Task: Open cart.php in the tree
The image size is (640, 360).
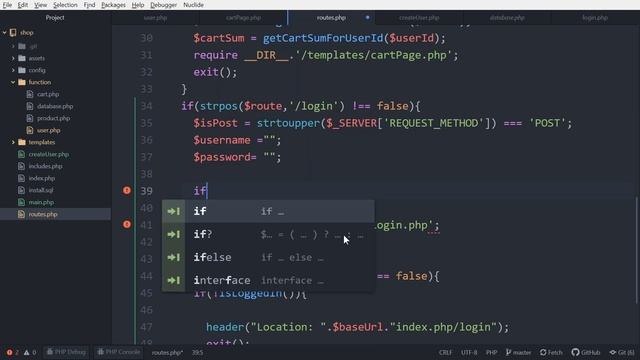Action: pos(48,94)
